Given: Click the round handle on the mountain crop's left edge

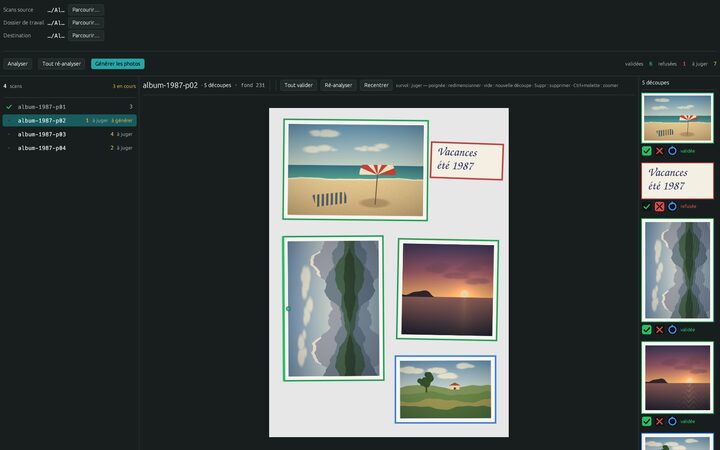Looking at the screenshot, I should [288, 309].
